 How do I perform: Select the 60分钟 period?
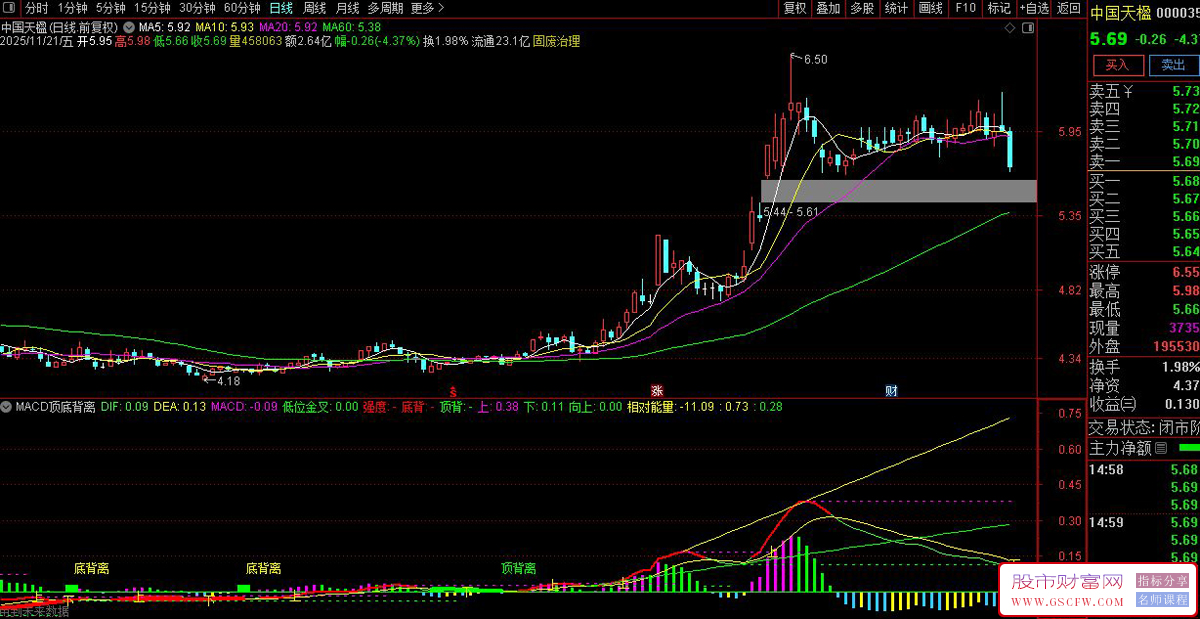click(242, 8)
